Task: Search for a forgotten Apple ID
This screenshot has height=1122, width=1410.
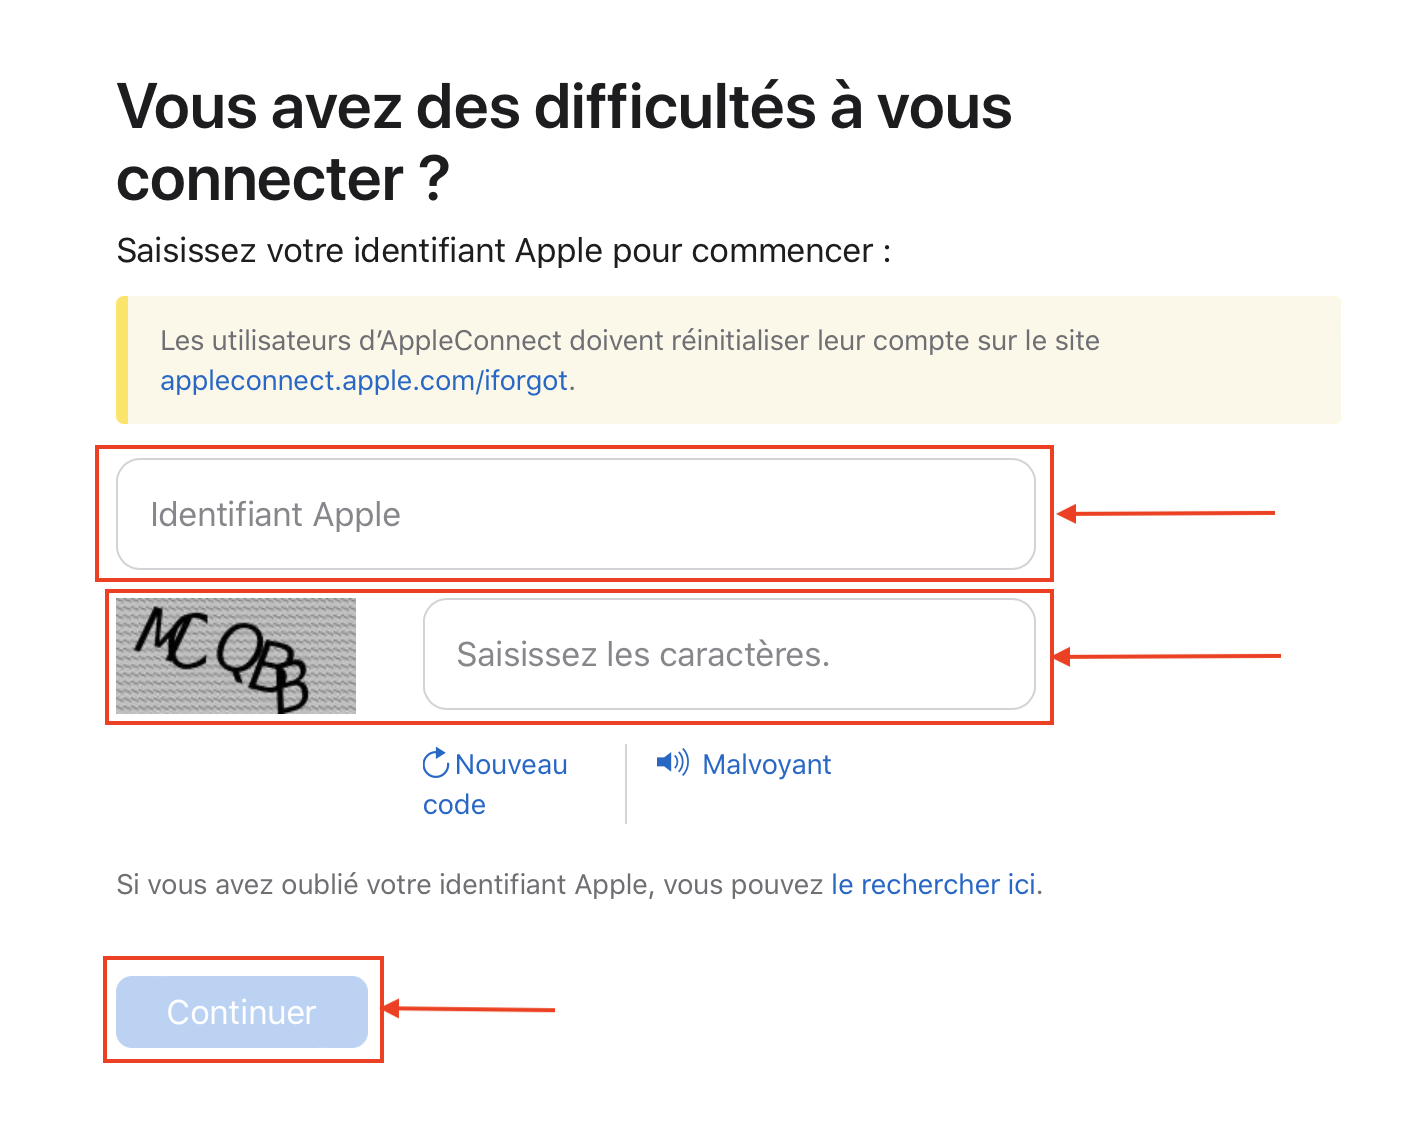Action: [932, 884]
